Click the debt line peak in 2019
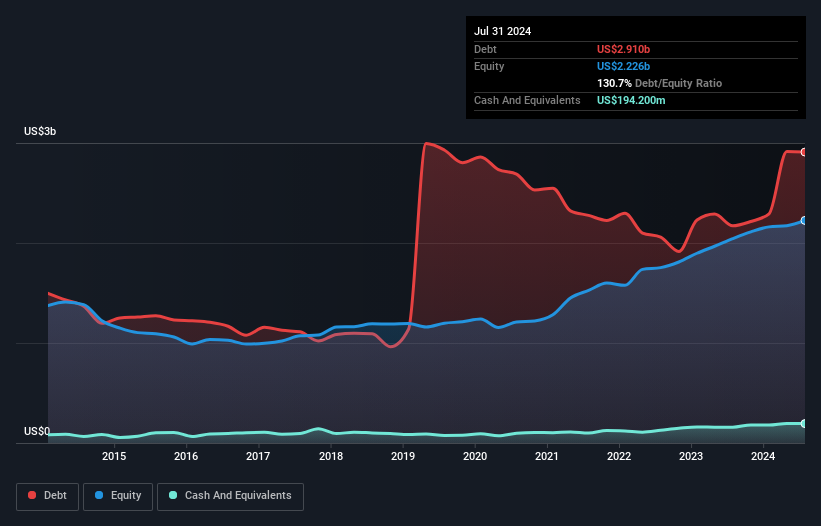The image size is (821, 526). tap(426, 143)
